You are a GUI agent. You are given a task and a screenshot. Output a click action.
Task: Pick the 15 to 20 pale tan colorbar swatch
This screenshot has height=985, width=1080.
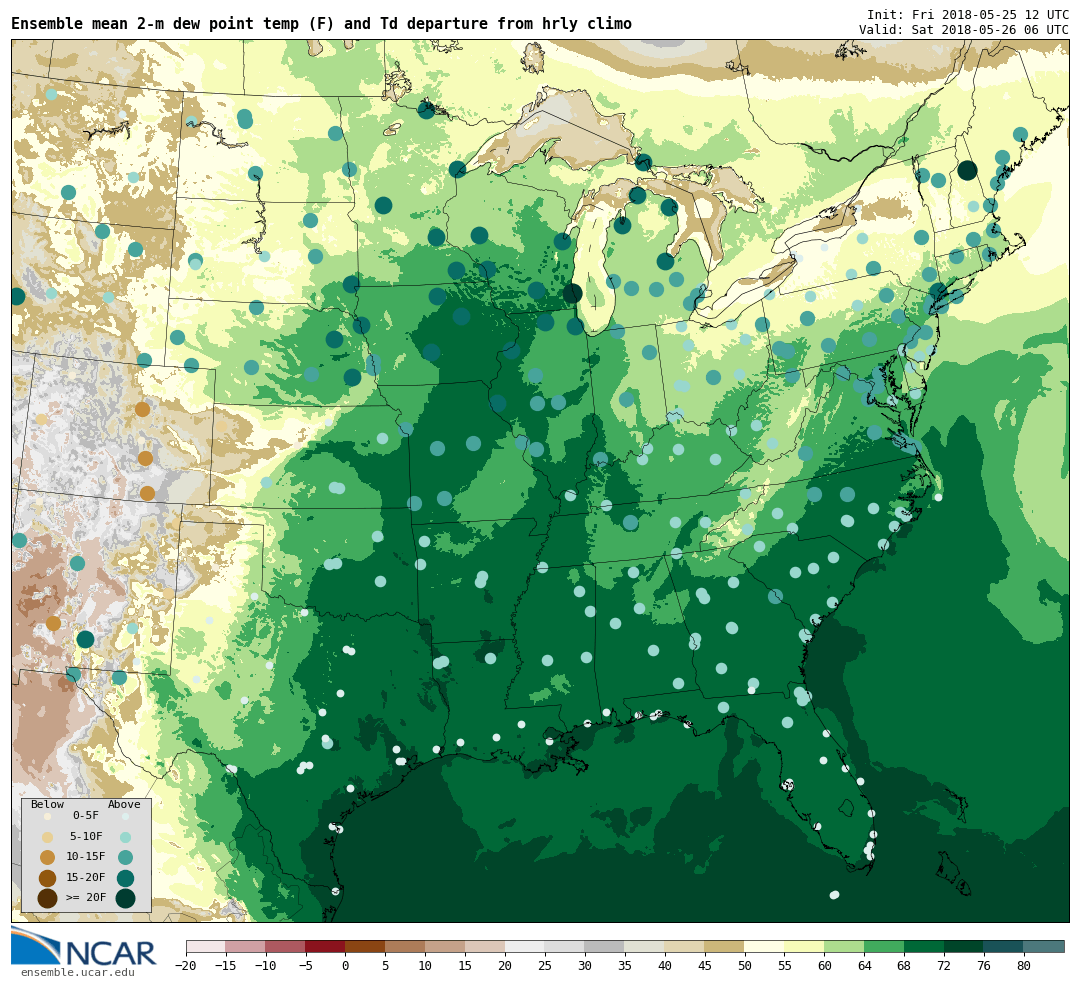tap(485, 946)
